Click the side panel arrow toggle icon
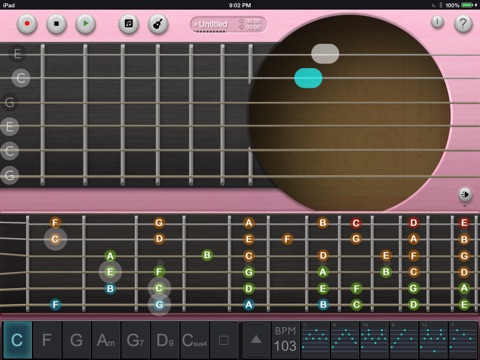Screen dimensions: 480x360 (465, 194)
